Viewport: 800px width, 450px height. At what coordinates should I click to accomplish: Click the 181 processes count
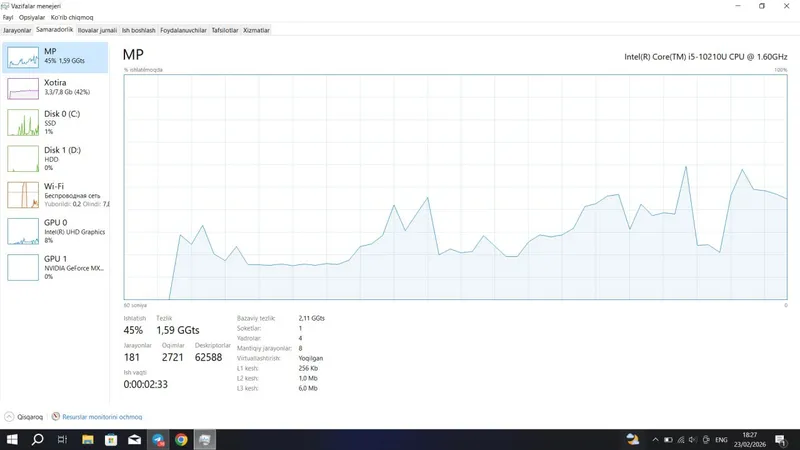coord(132,358)
